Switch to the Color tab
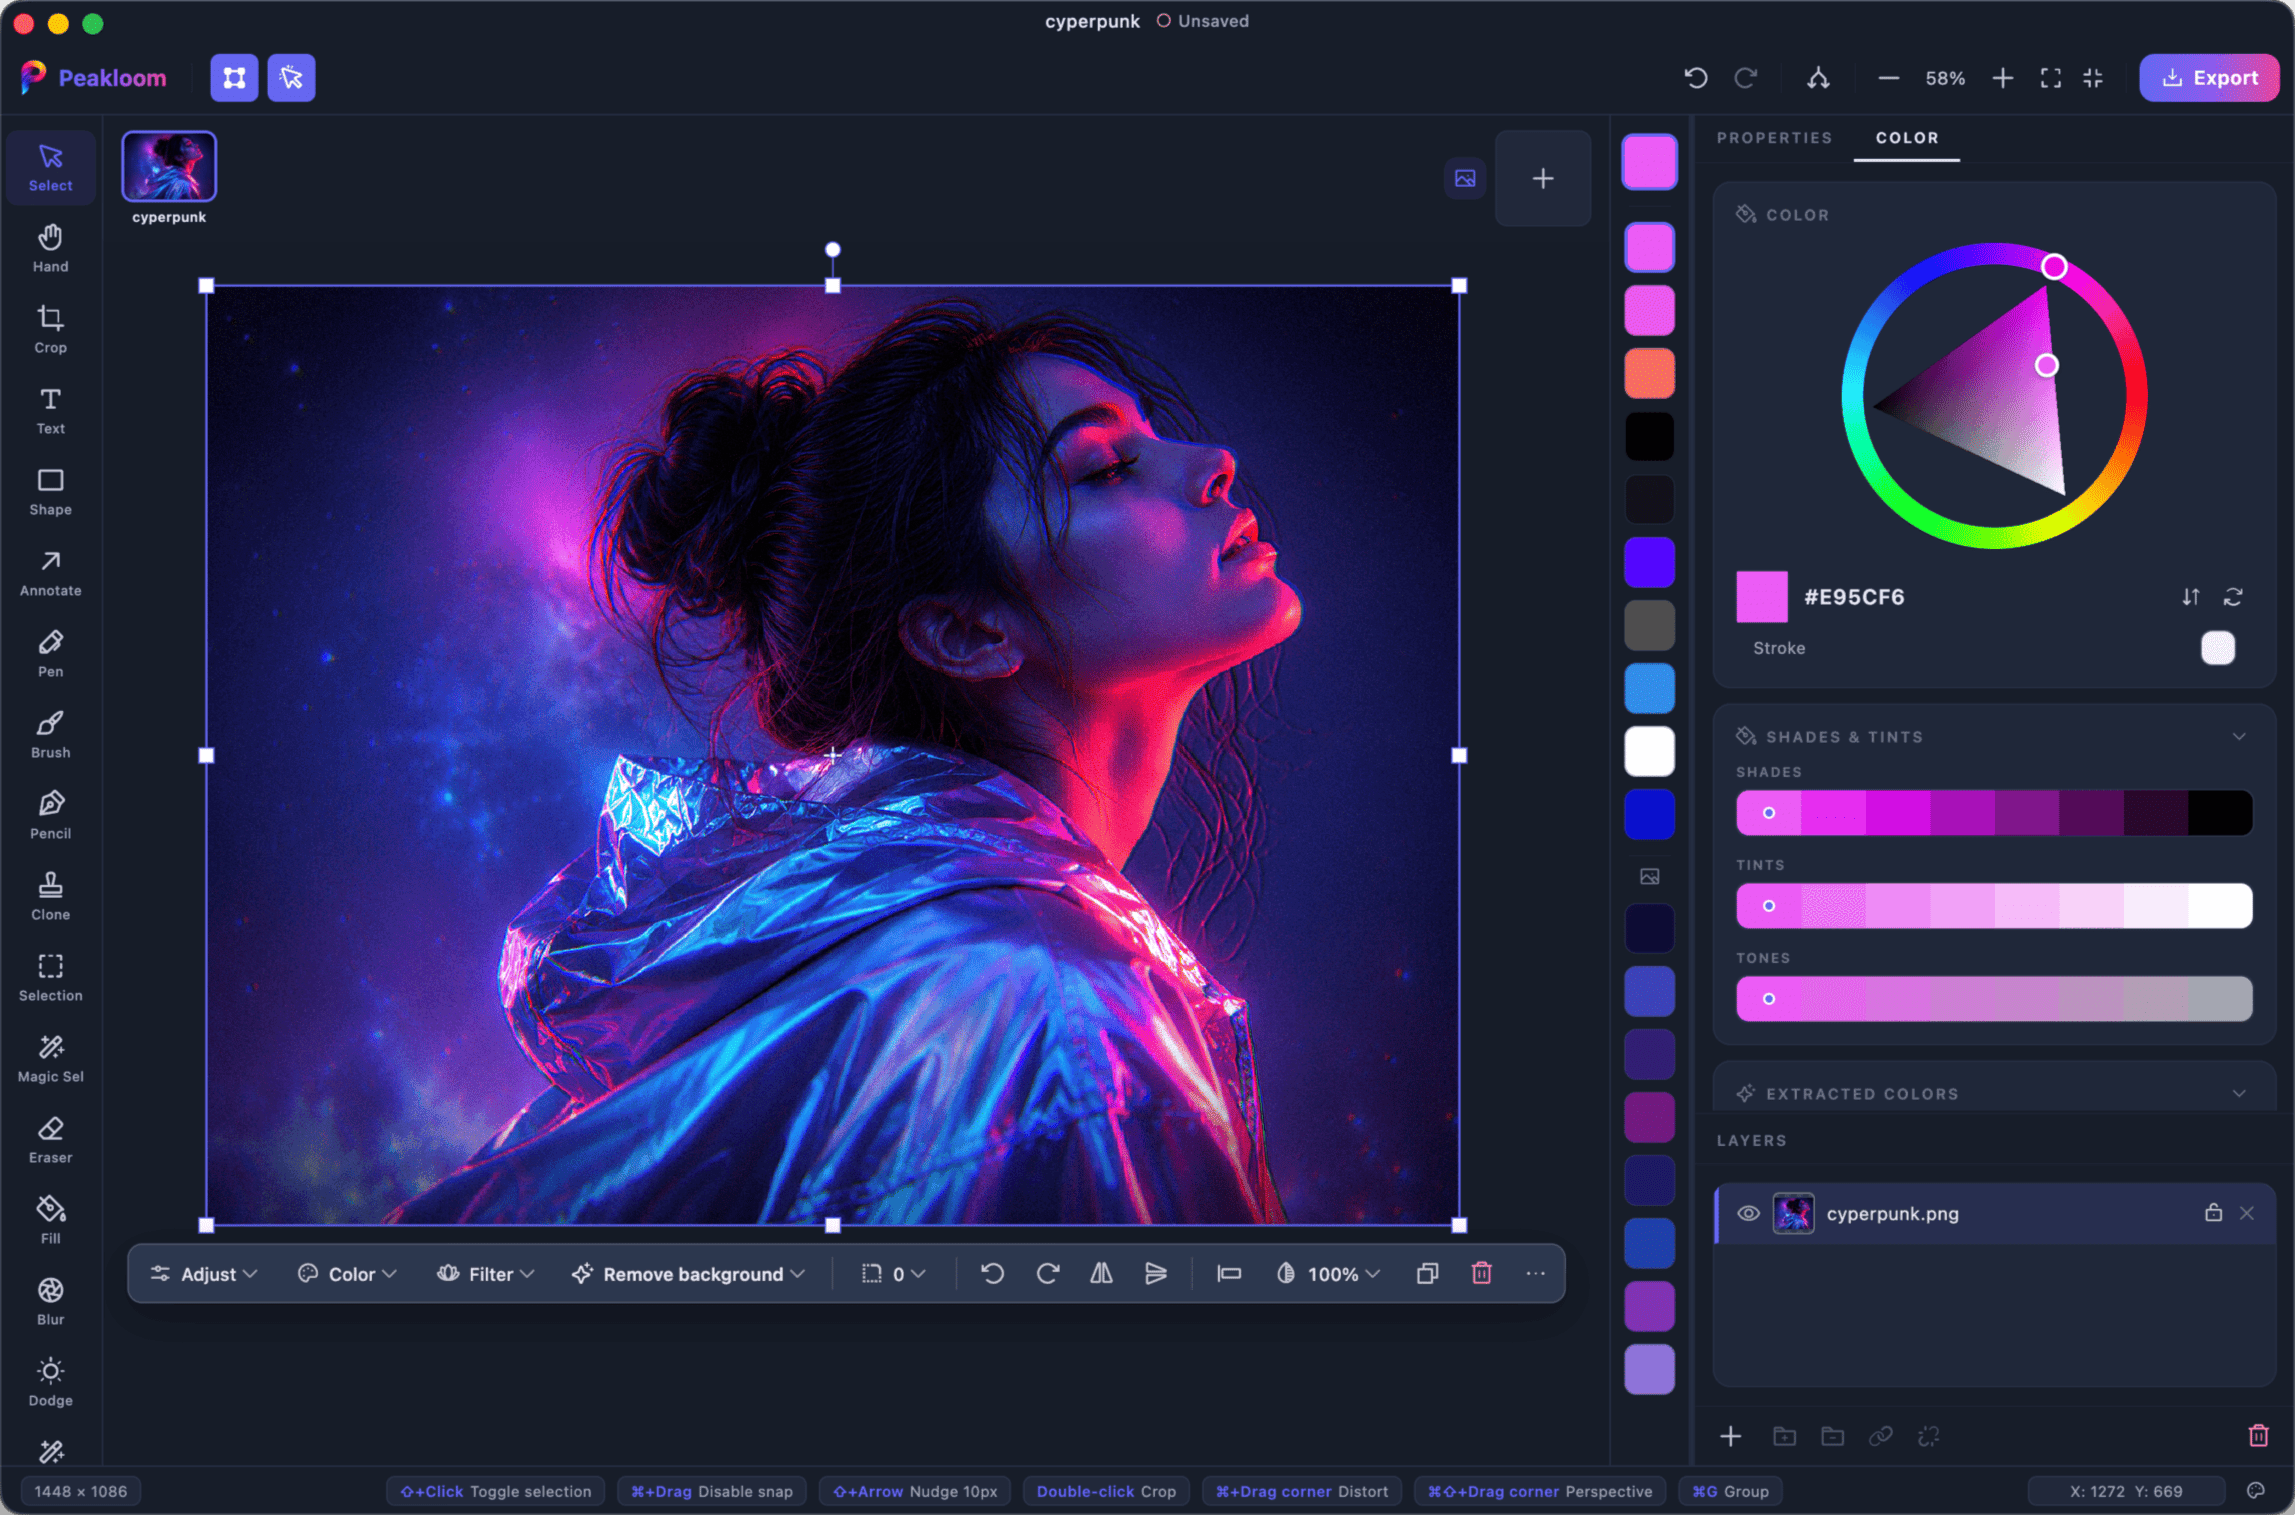The height and width of the screenshot is (1515, 2295). click(x=1906, y=138)
